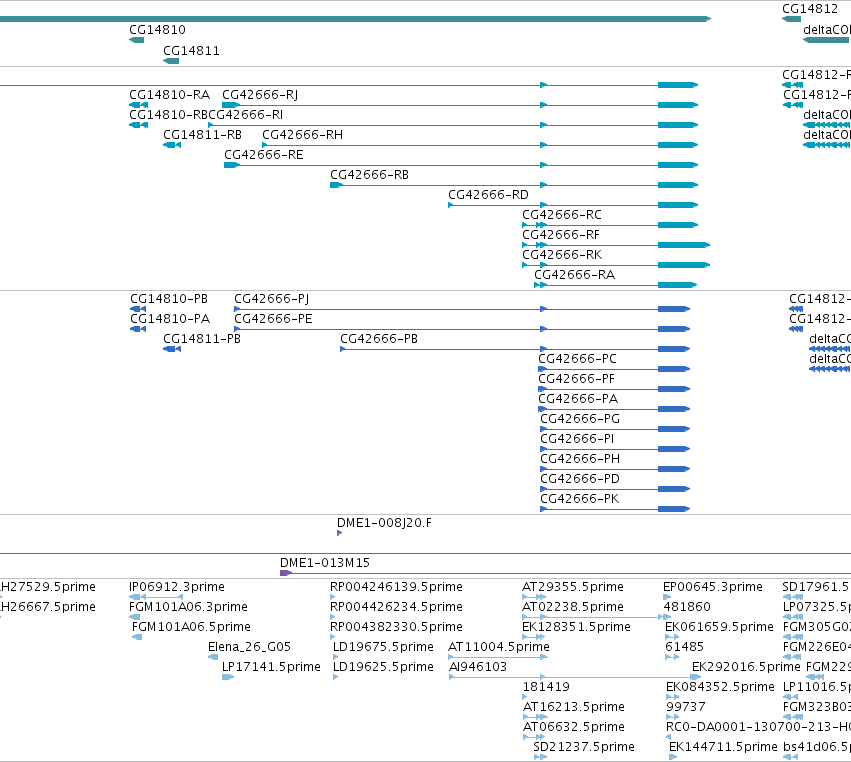Select protein CG42666-PI label
The height and width of the screenshot is (762, 851).
pos(577,440)
